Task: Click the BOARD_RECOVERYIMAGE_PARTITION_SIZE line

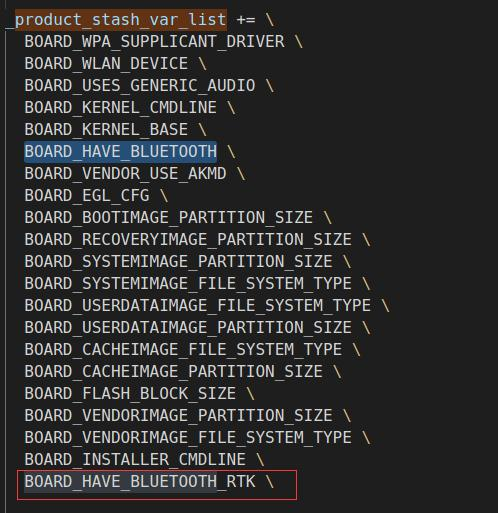Action: [x=188, y=240]
